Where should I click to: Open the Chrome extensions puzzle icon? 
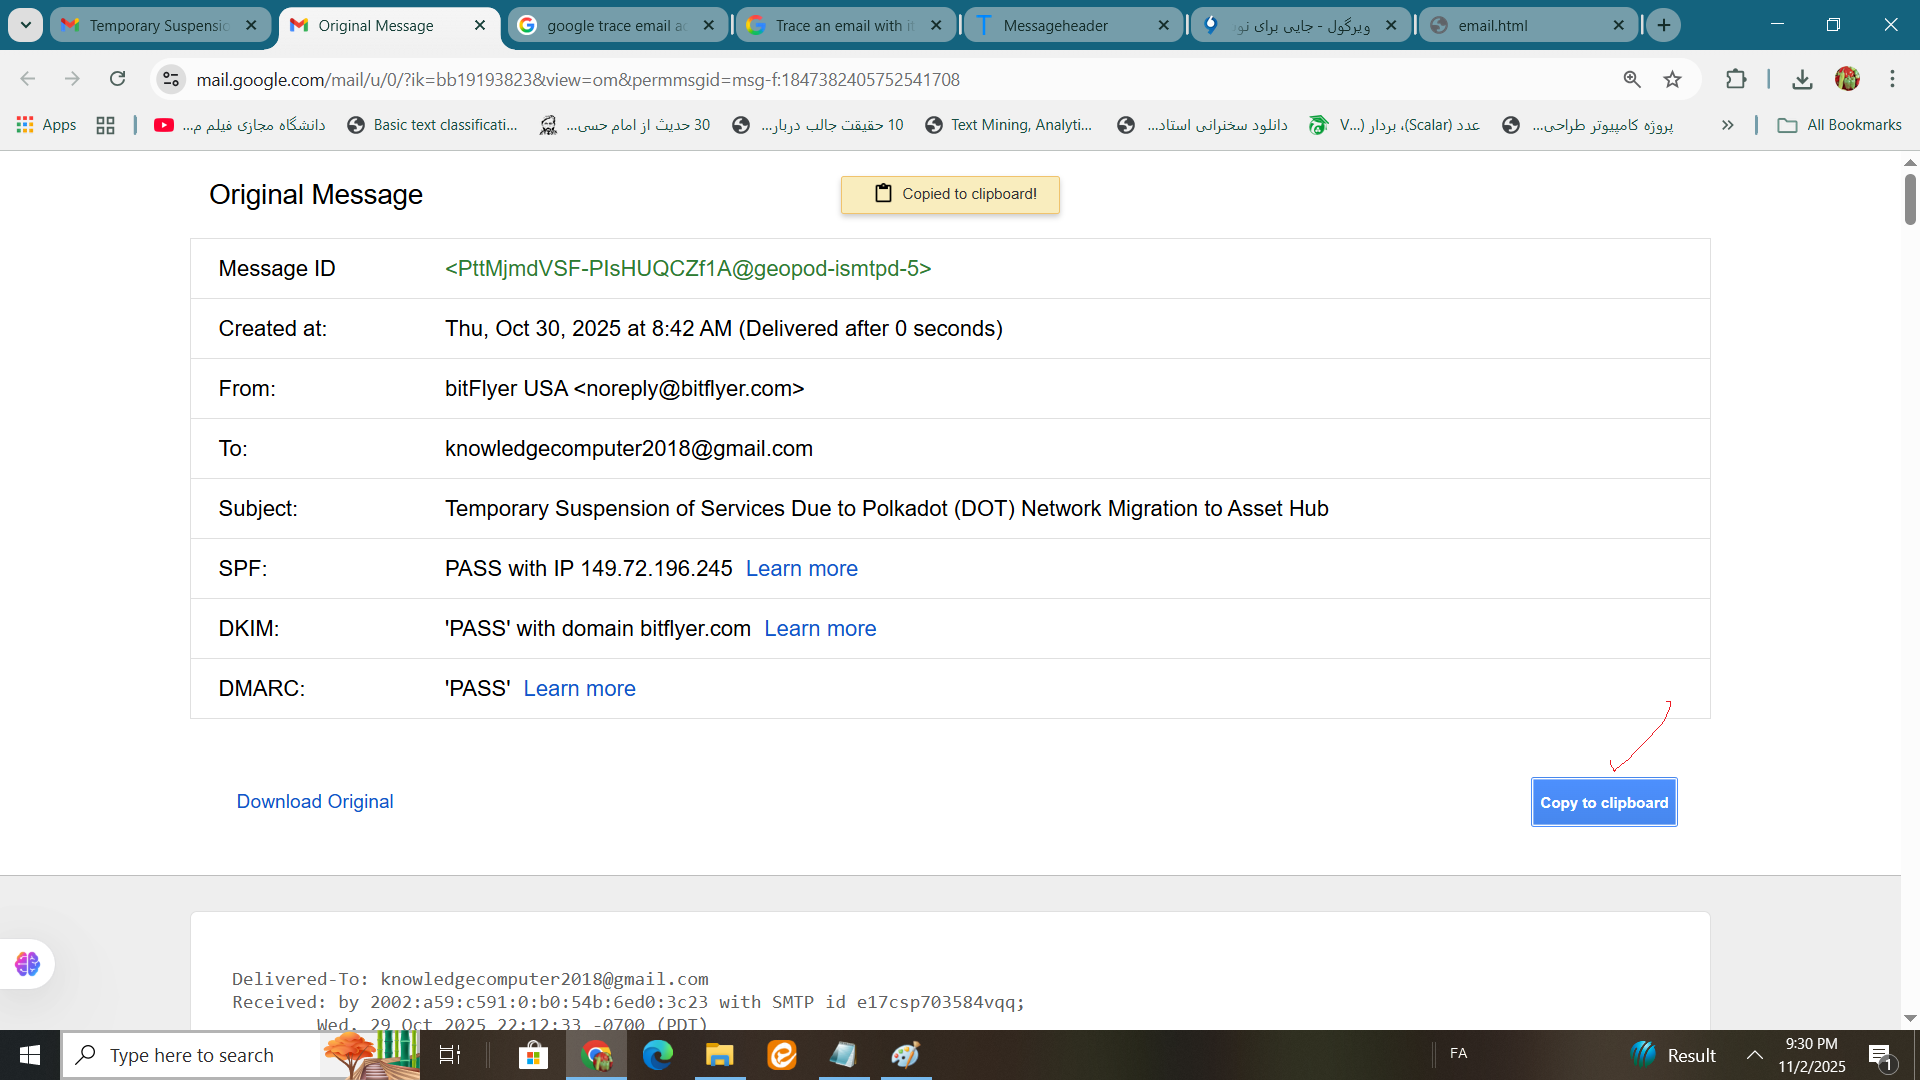click(1736, 79)
